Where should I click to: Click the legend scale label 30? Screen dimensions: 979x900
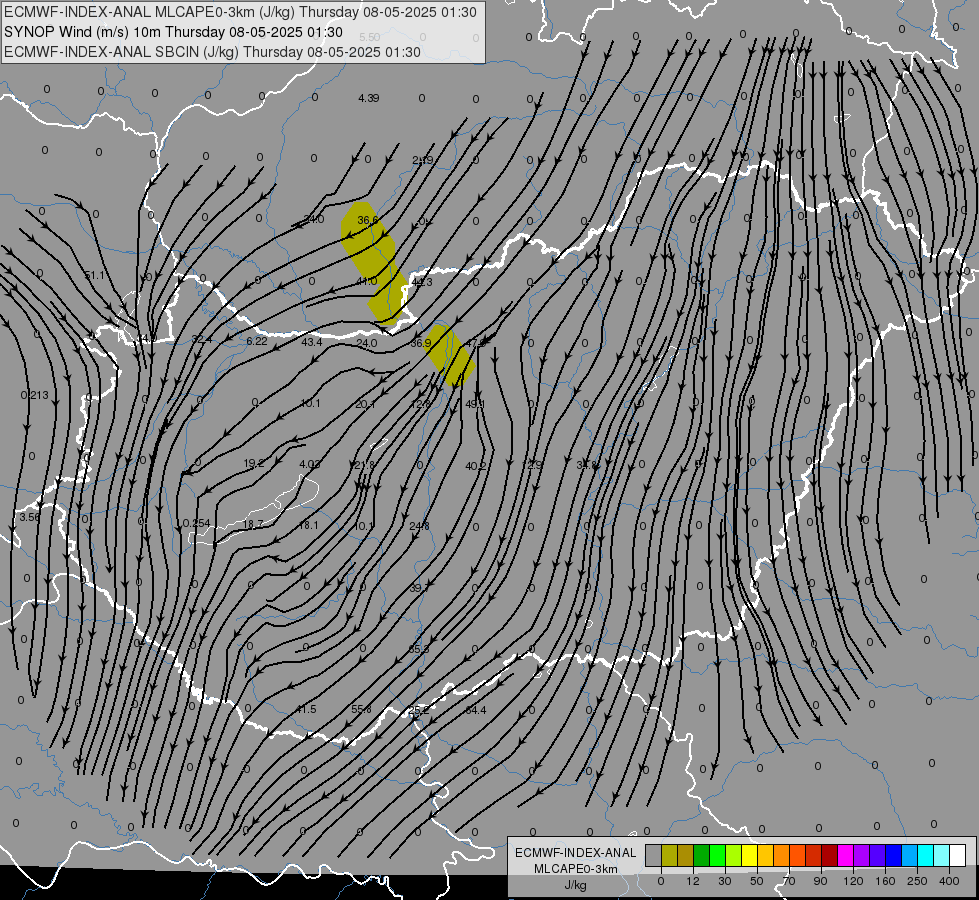[724, 881]
